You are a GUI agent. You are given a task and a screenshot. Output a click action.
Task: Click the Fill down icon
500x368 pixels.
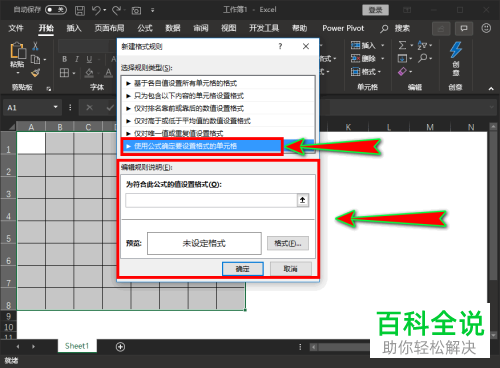pyautogui.click(x=402, y=59)
